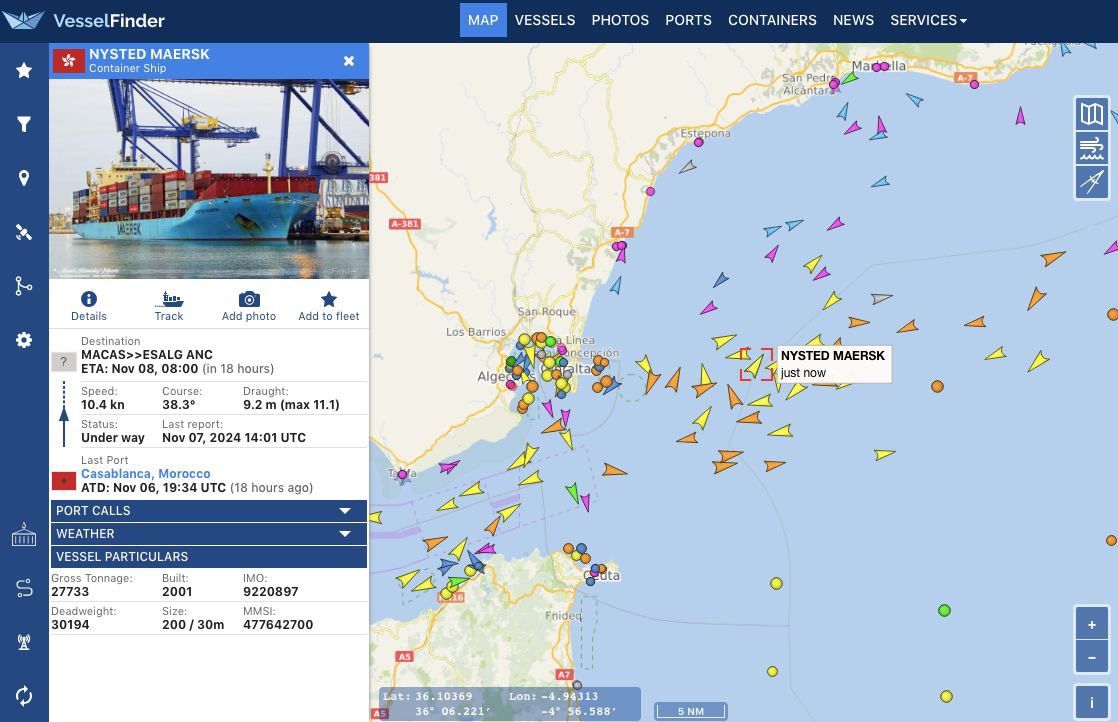Click the MMSI value 477642700
This screenshot has width=1118, height=722.
[x=278, y=624]
